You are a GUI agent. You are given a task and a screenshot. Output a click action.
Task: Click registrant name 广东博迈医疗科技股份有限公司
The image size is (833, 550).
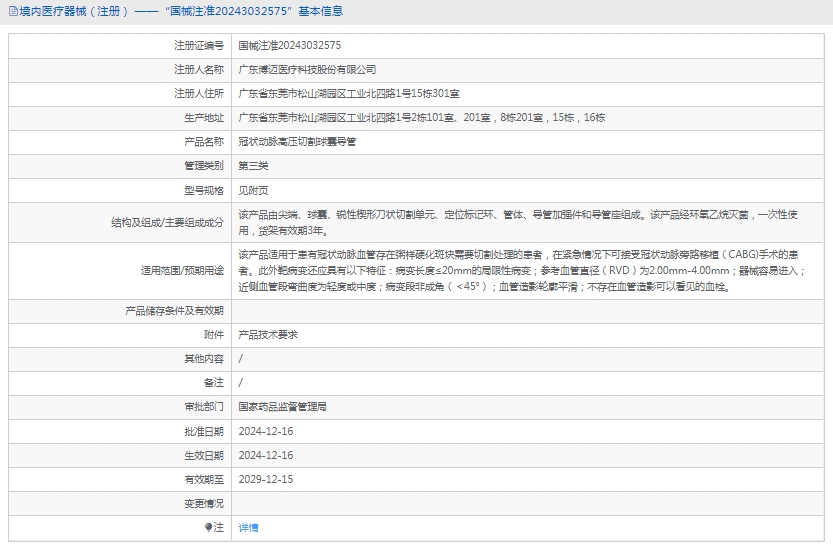307,70
